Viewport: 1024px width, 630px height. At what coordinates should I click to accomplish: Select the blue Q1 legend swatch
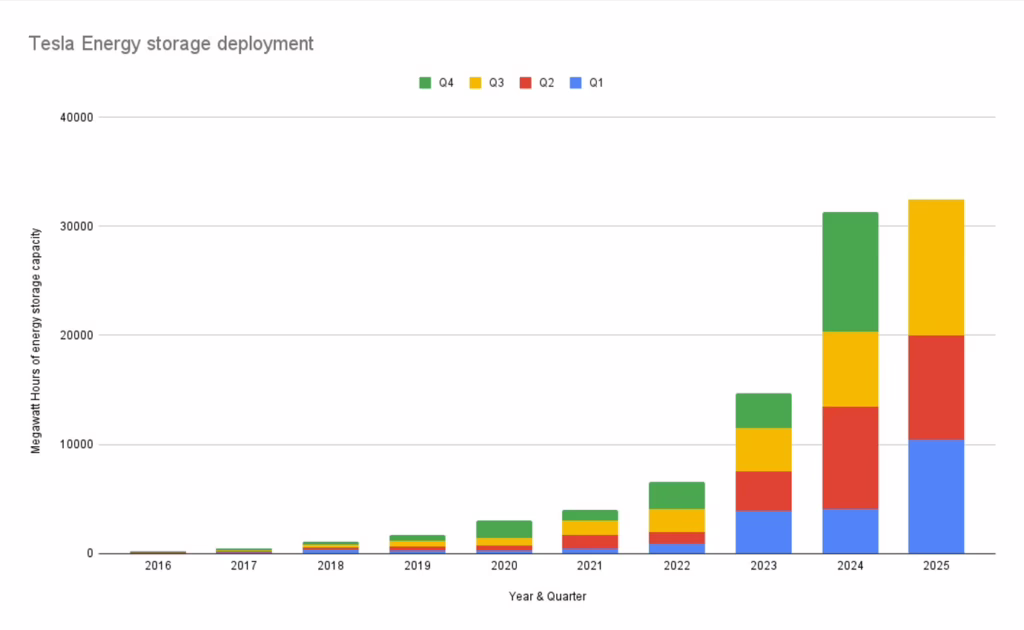tap(575, 83)
